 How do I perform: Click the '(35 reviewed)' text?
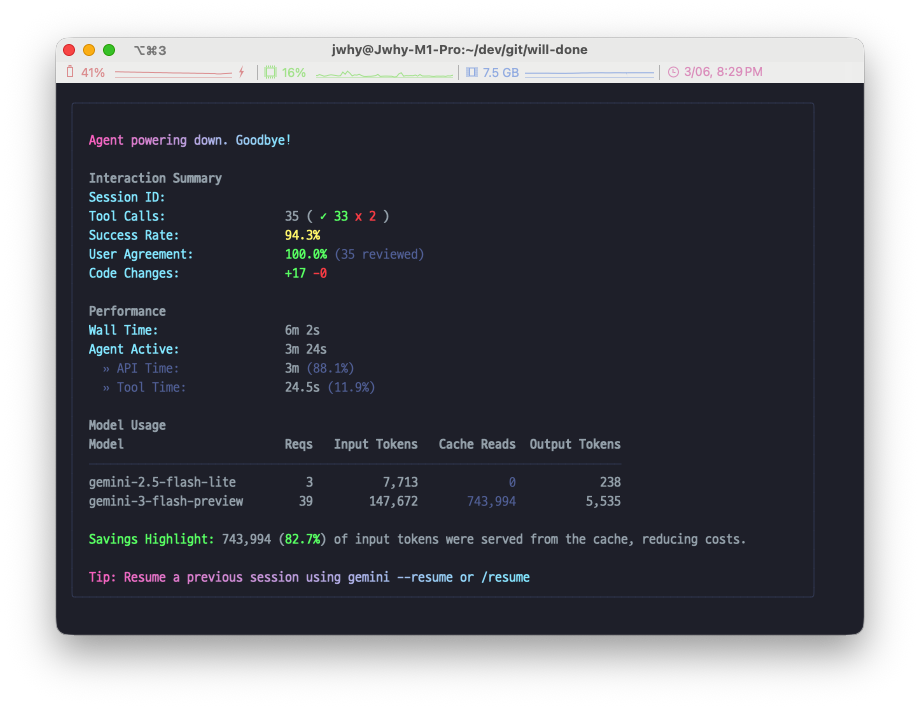pyautogui.click(x=379, y=254)
